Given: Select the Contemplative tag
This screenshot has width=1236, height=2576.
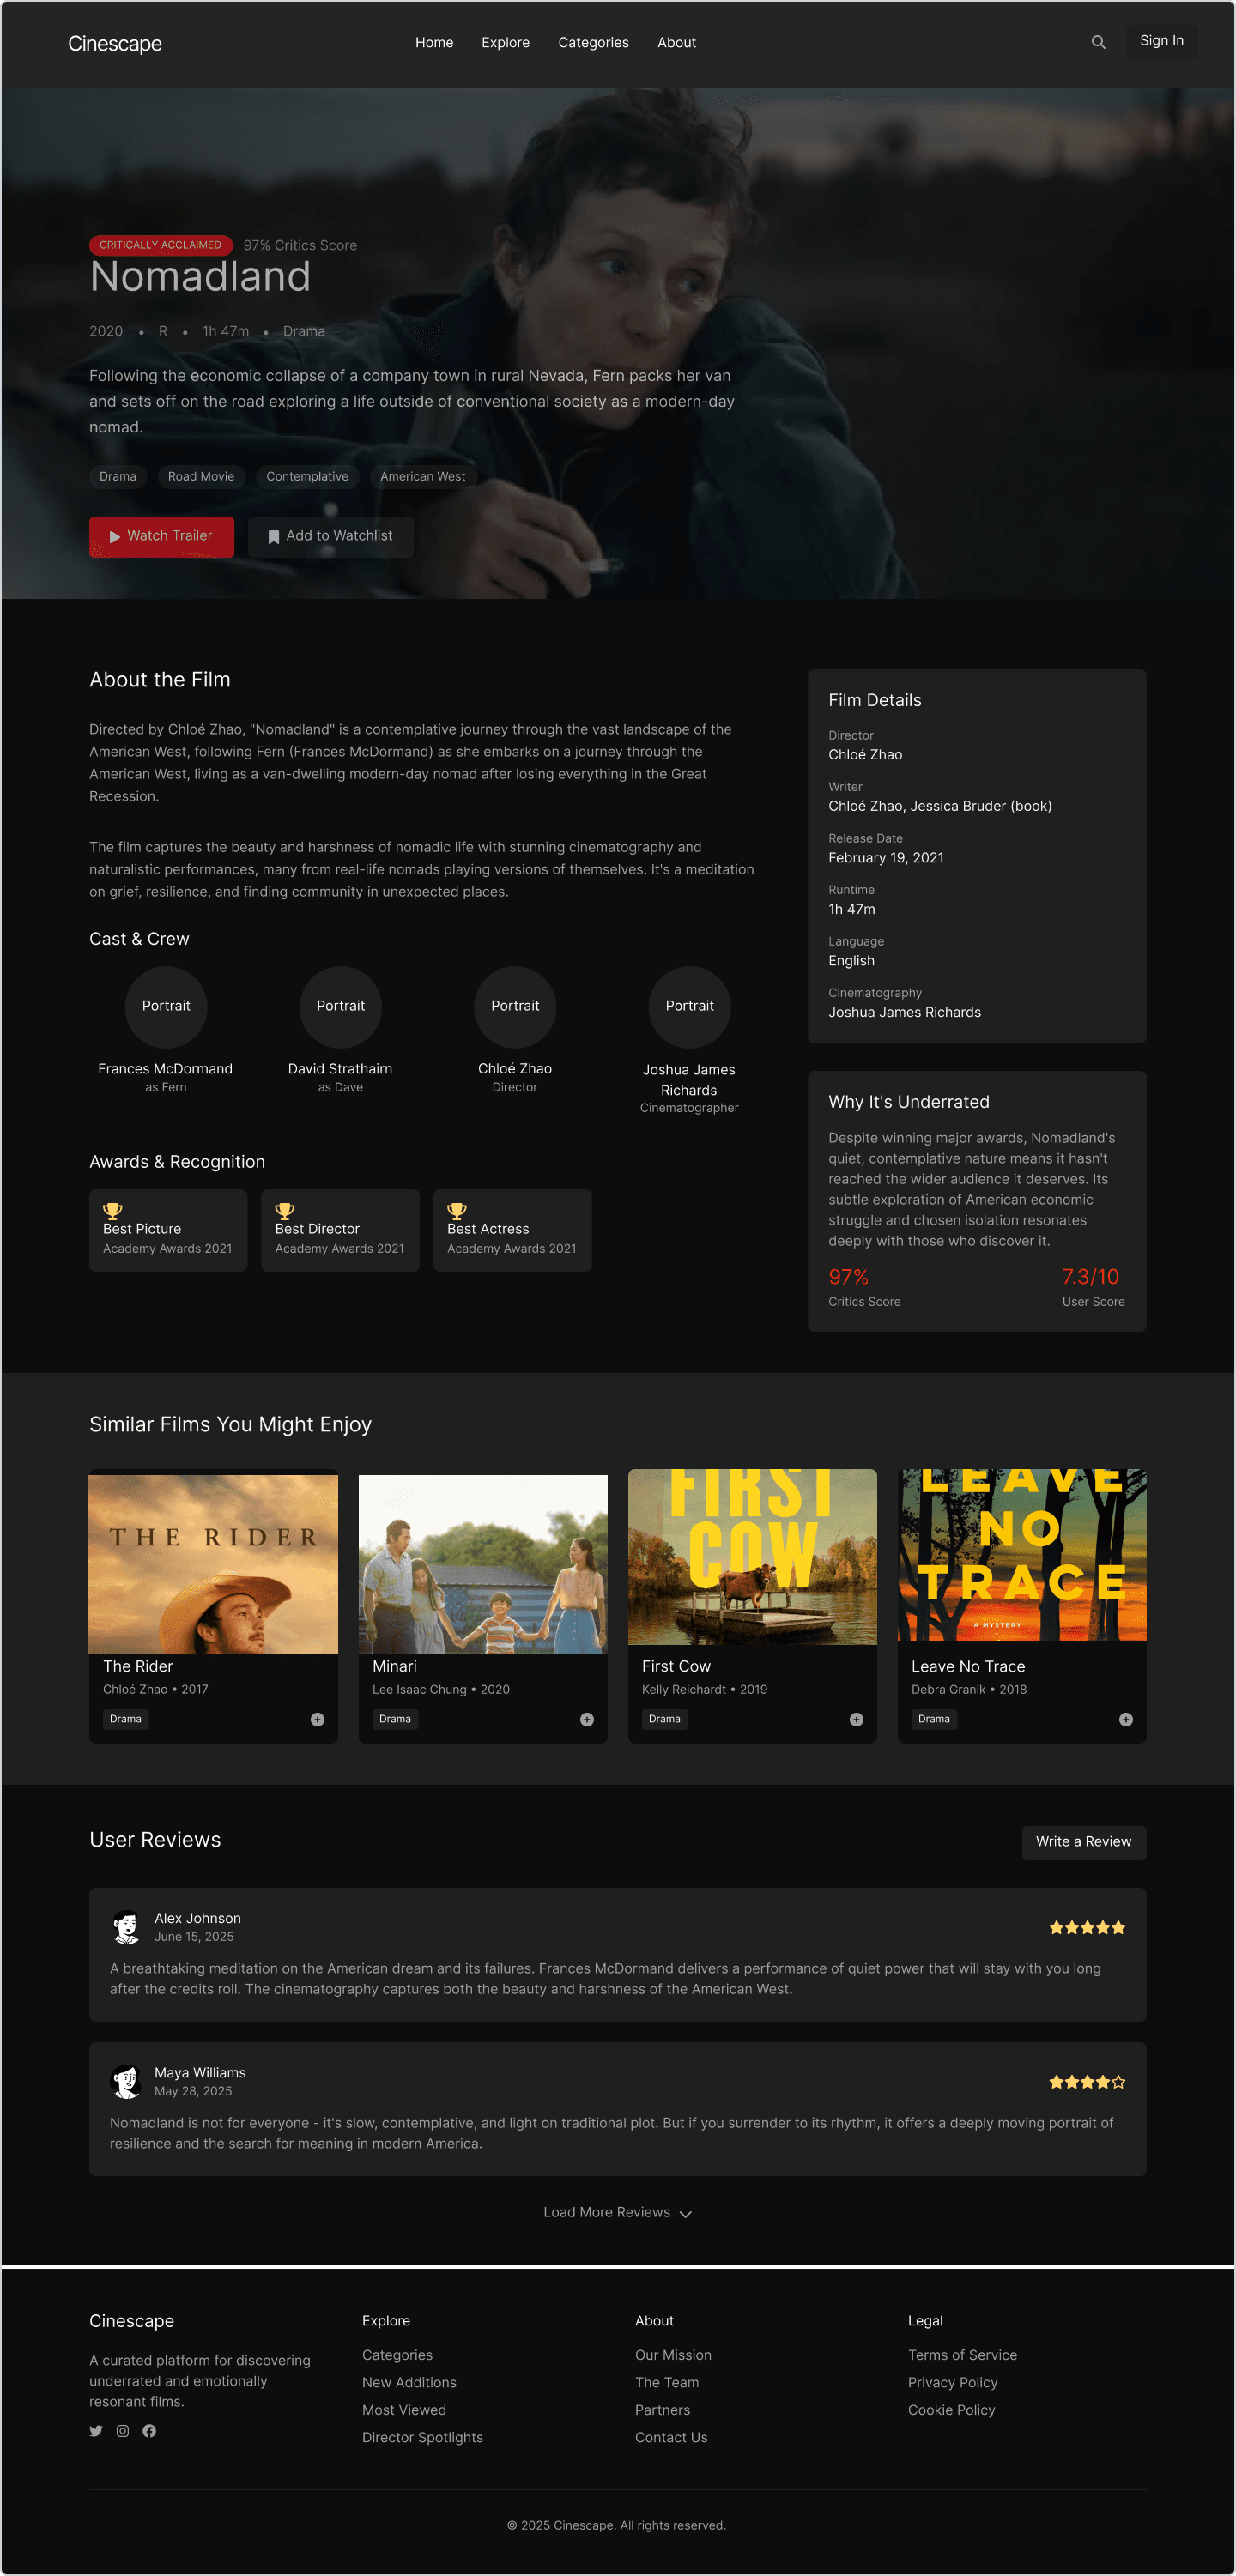Looking at the screenshot, I should point(307,476).
